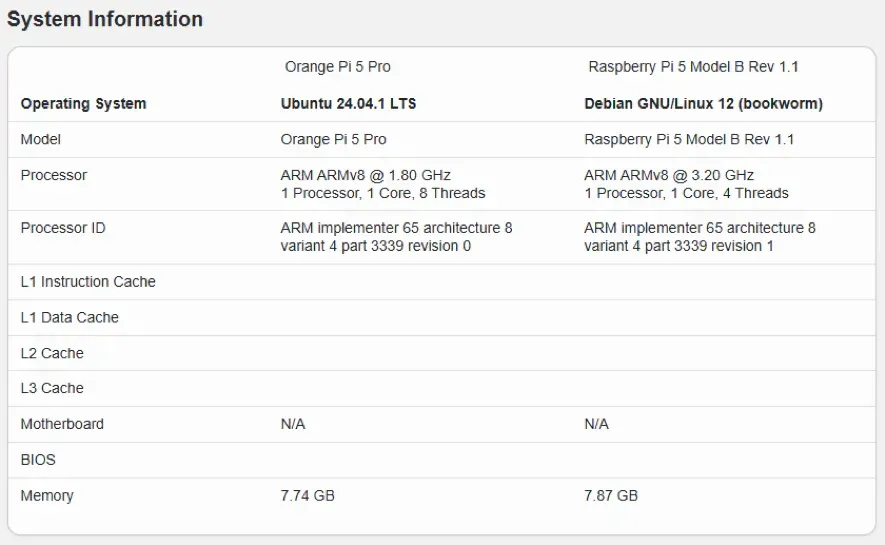
Task: Click the Processor ID ending in revision 0
Action: [x=396, y=237]
